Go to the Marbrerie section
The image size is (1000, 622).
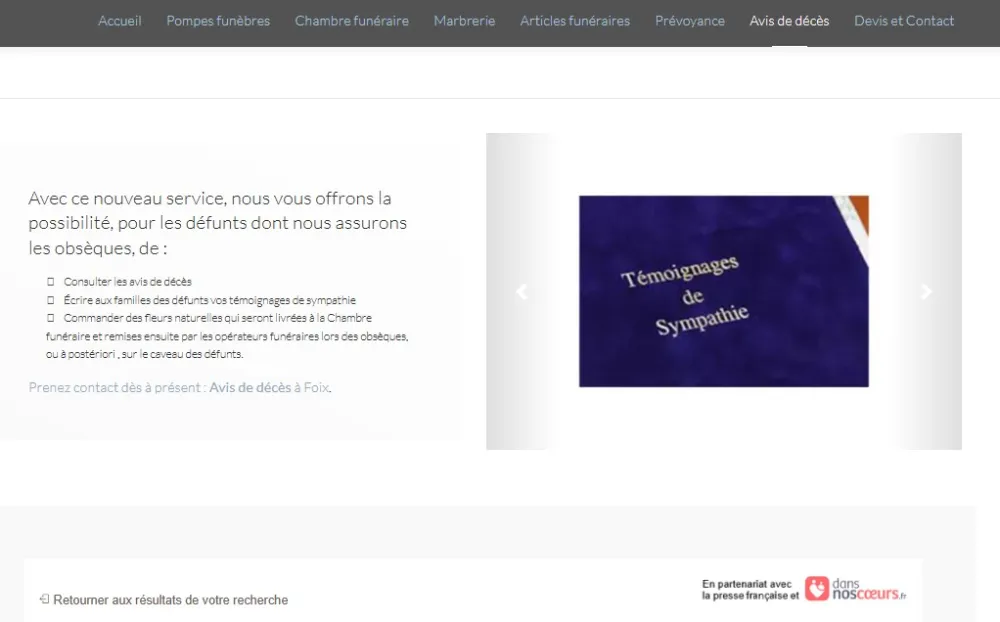point(464,21)
